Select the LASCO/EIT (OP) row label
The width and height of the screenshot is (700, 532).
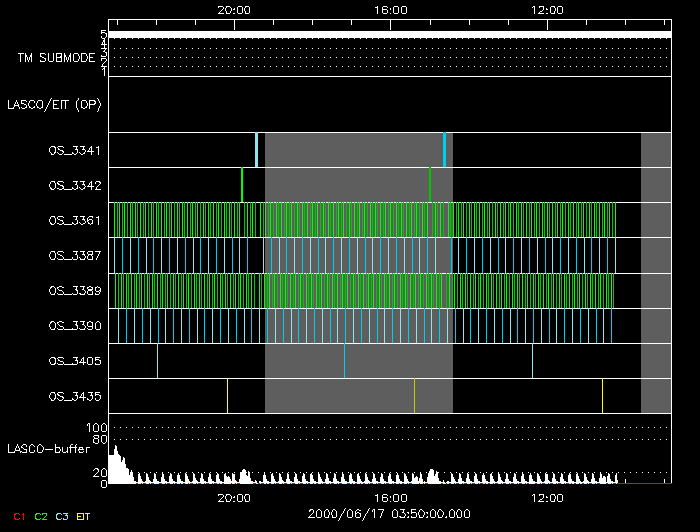click(54, 105)
